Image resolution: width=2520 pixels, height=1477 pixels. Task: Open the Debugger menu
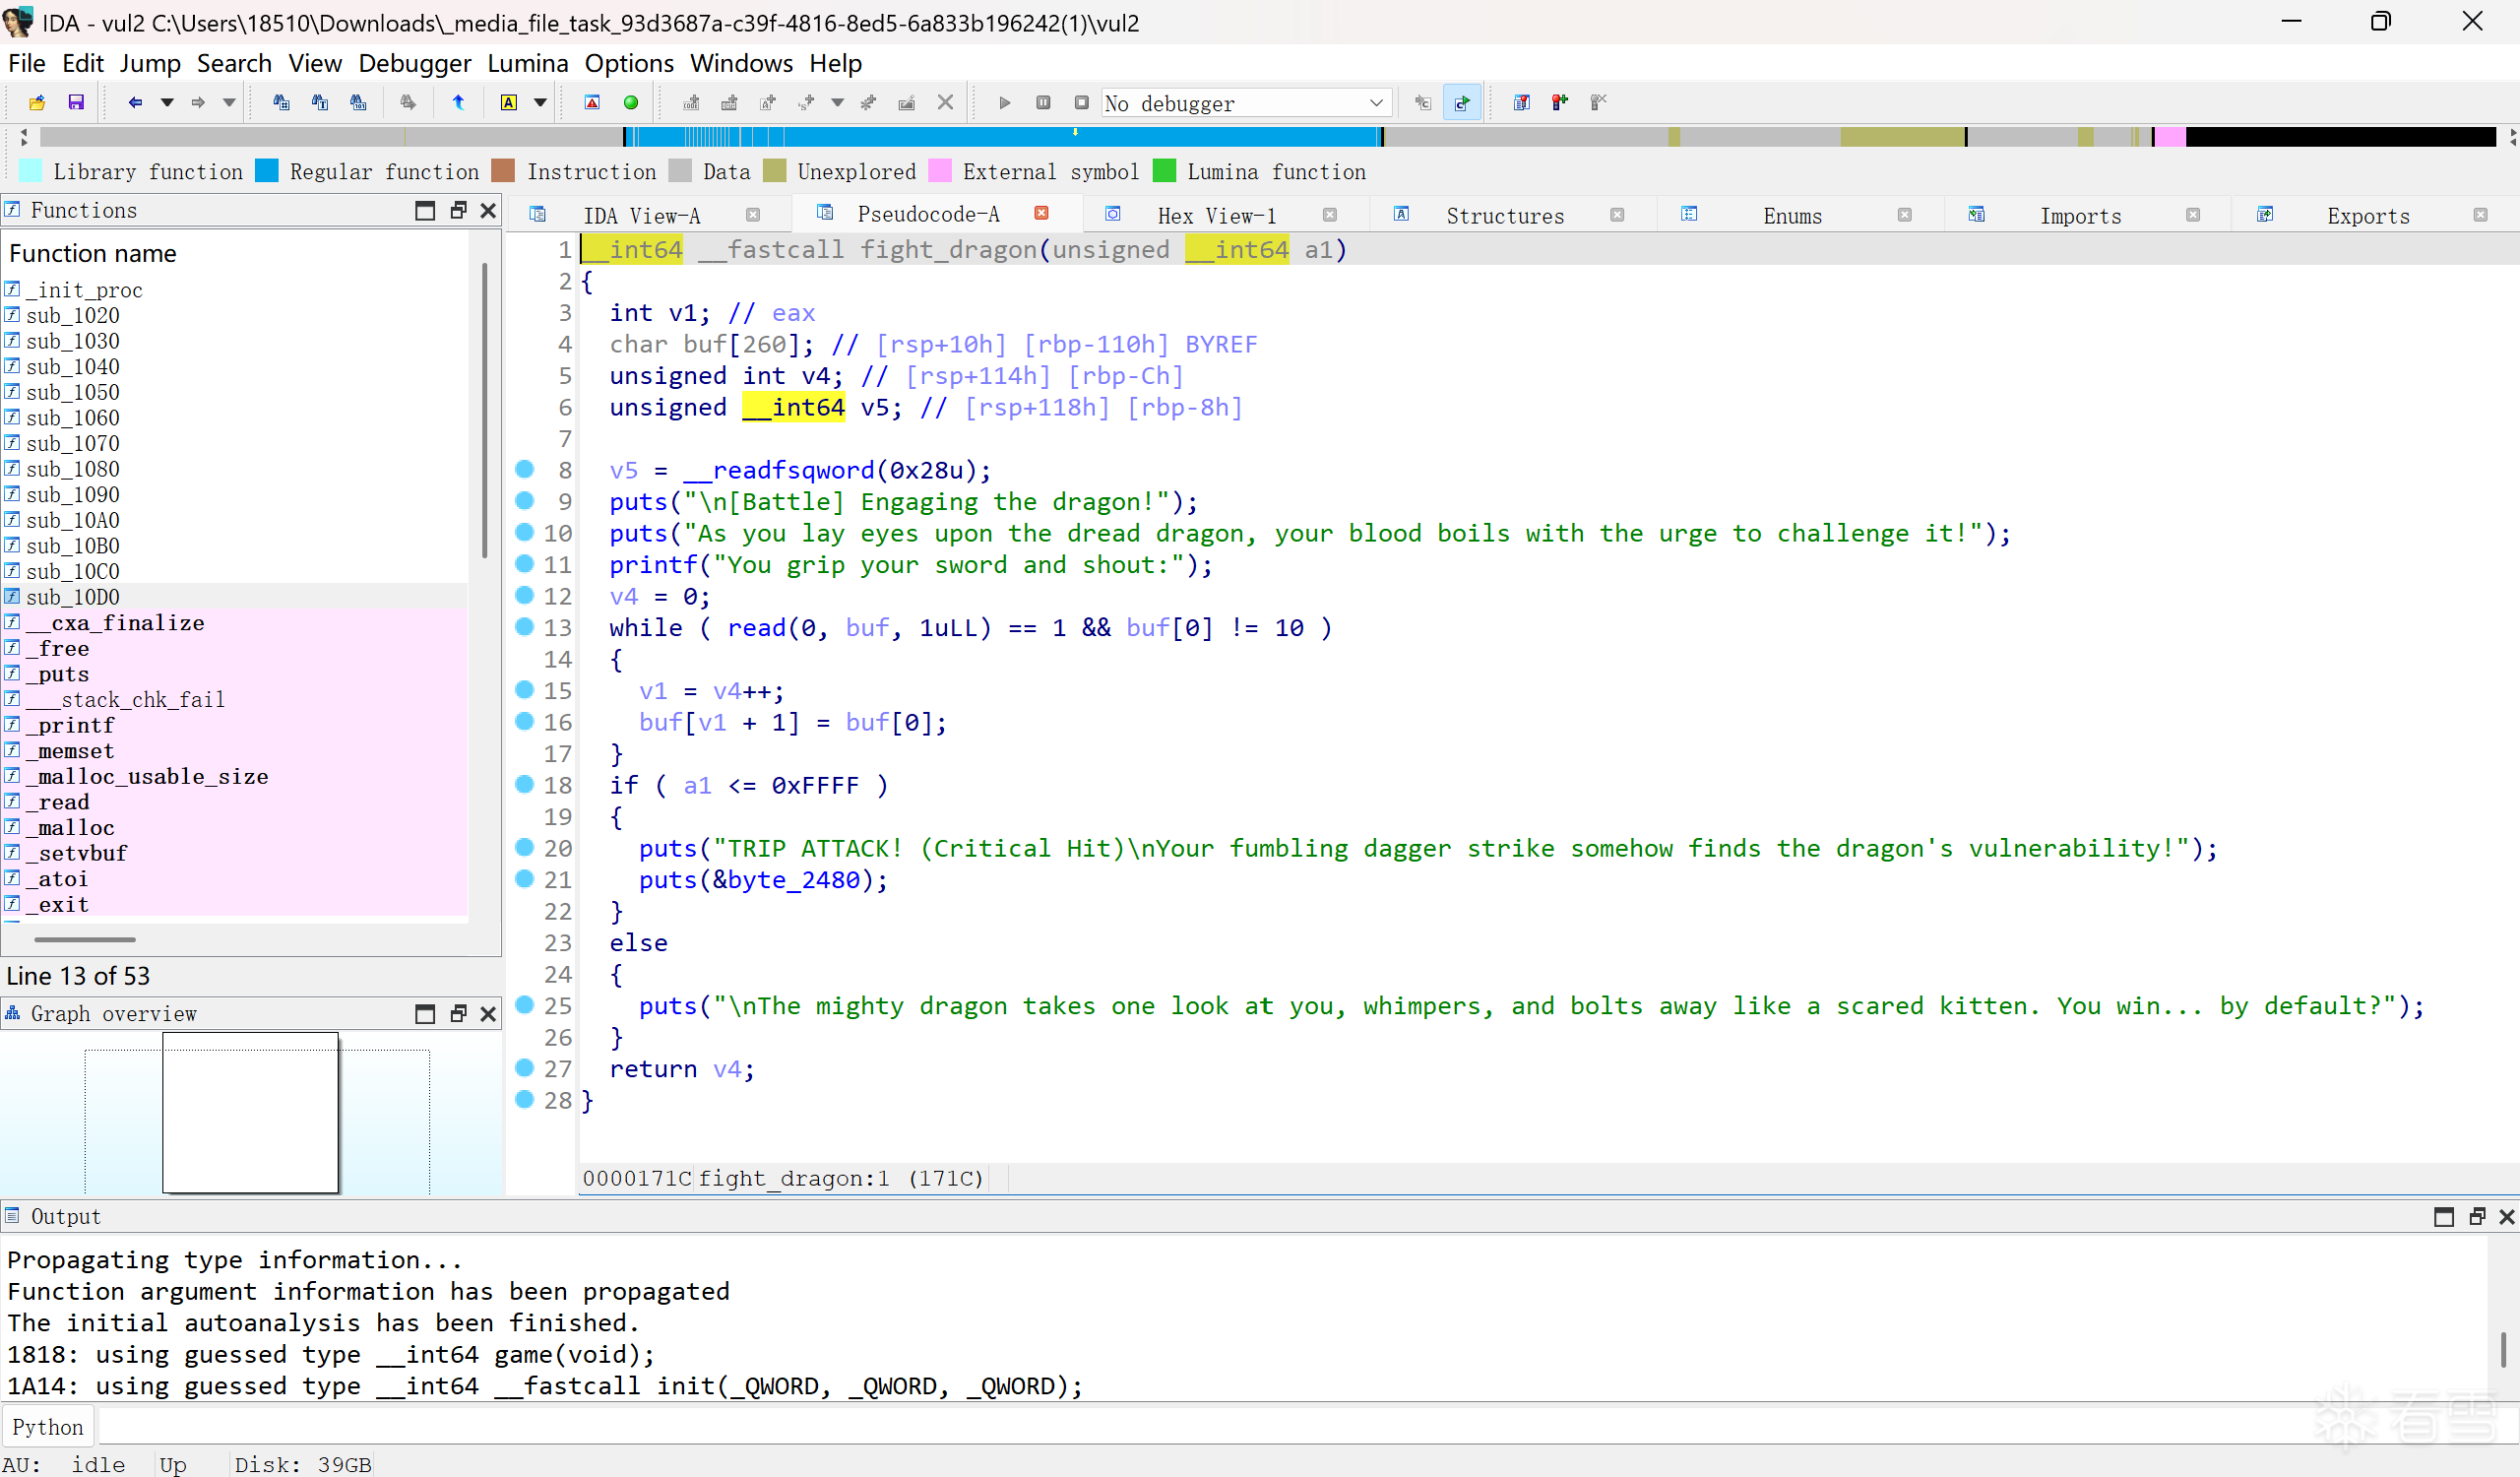tap(414, 63)
